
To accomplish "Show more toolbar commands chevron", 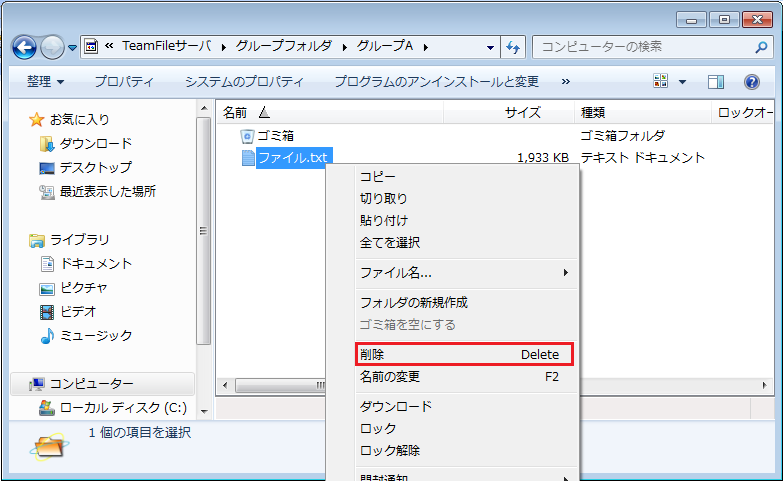I will [566, 82].
